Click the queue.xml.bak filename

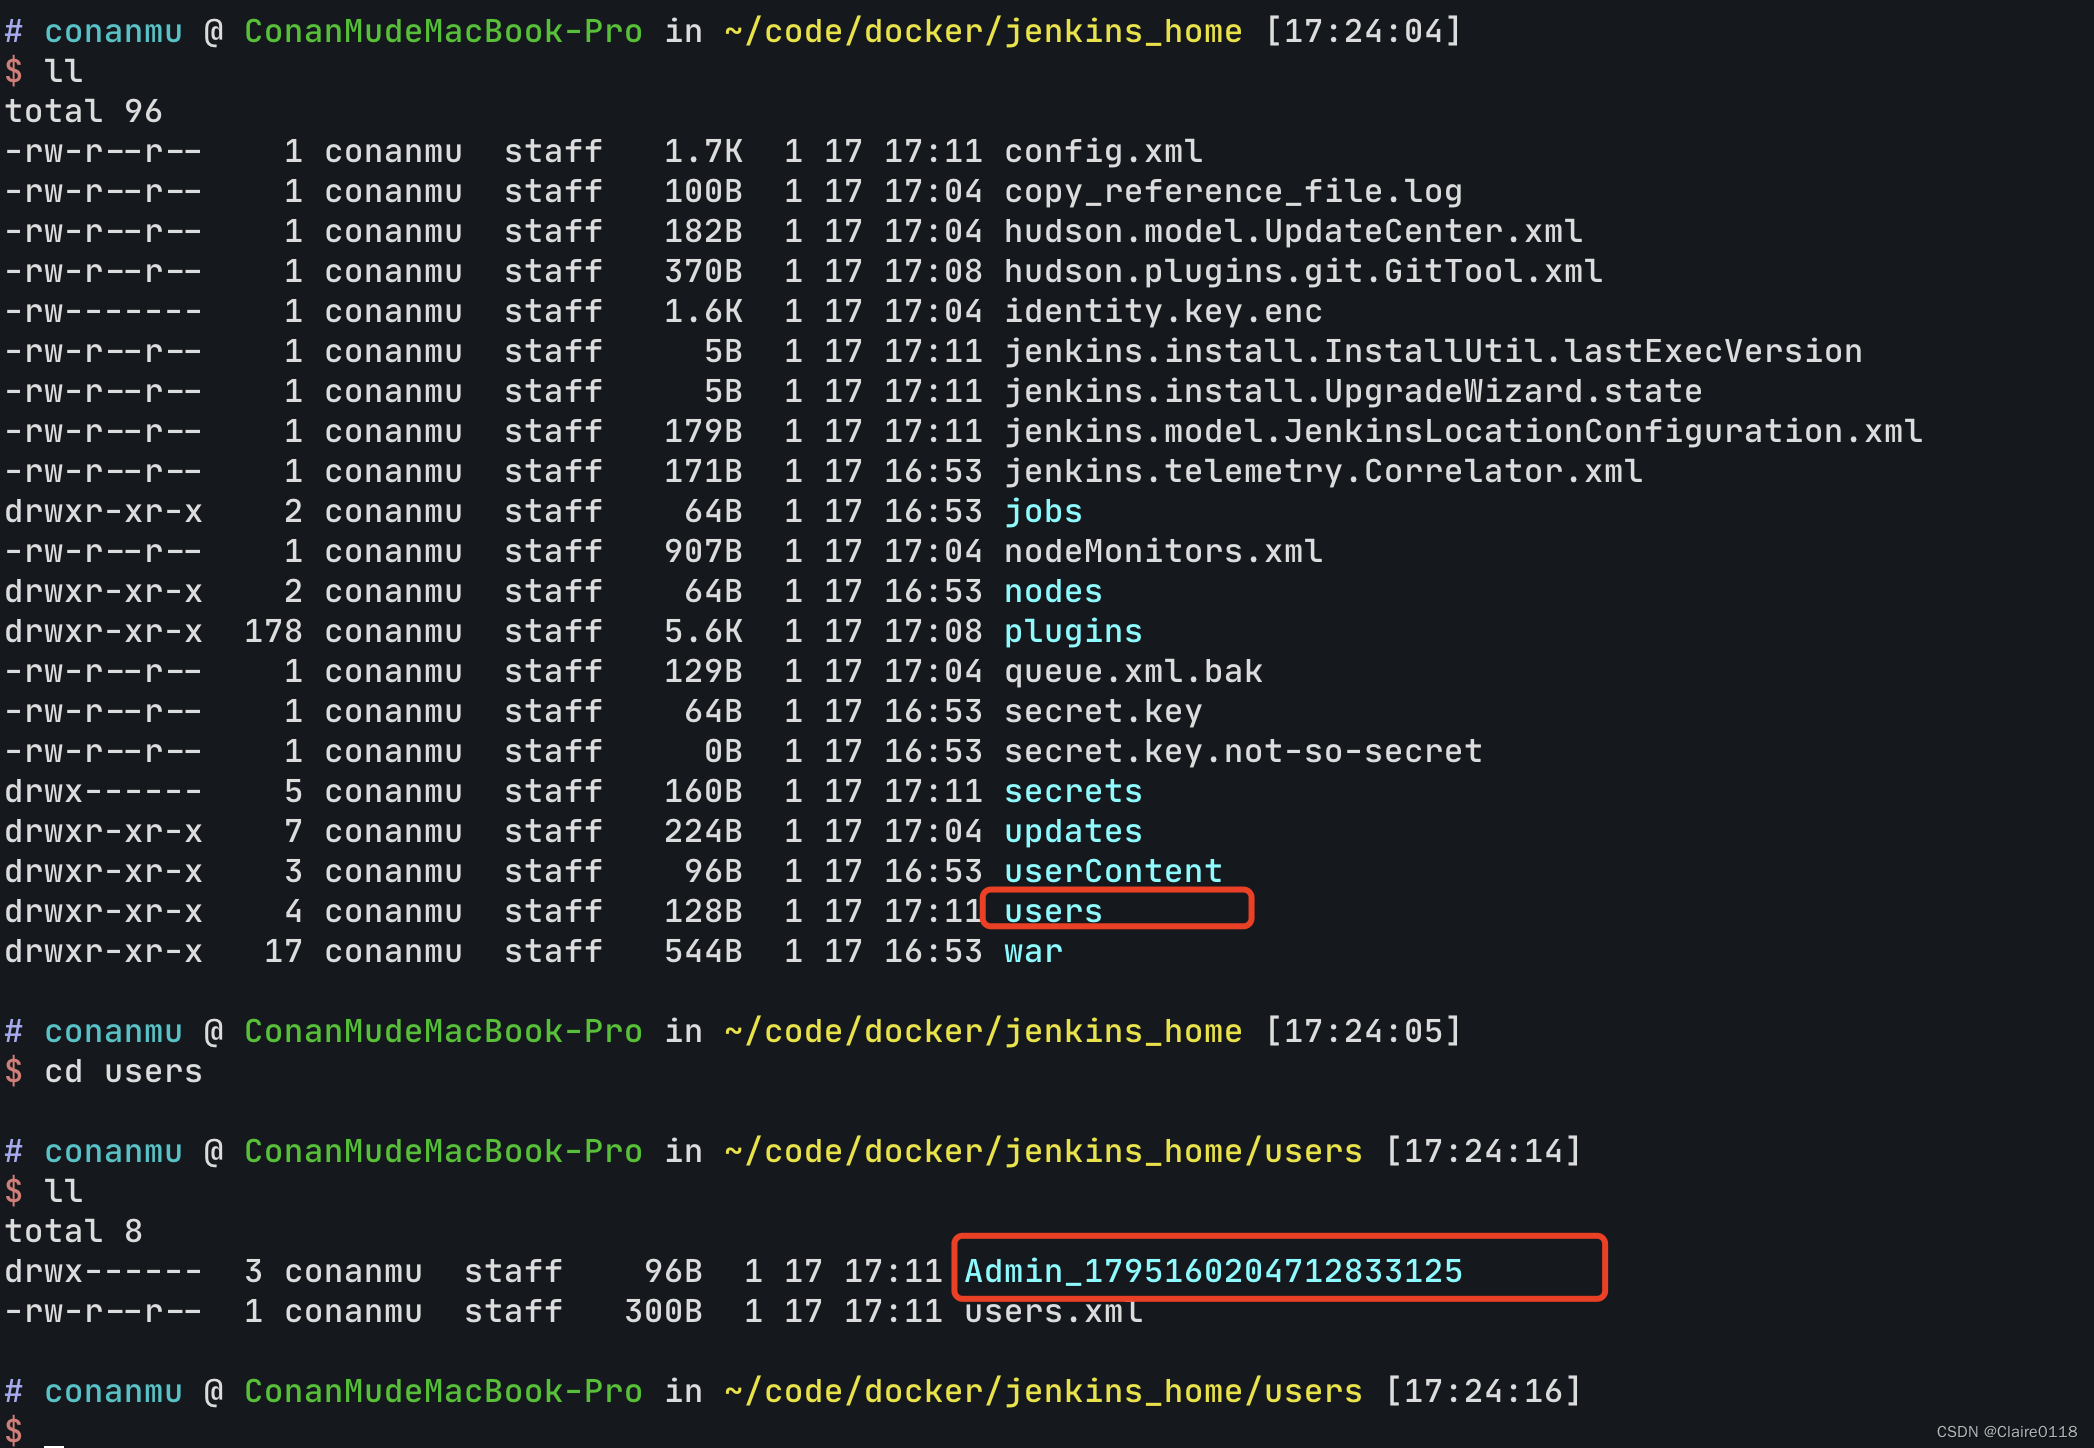click(1132, 672)
